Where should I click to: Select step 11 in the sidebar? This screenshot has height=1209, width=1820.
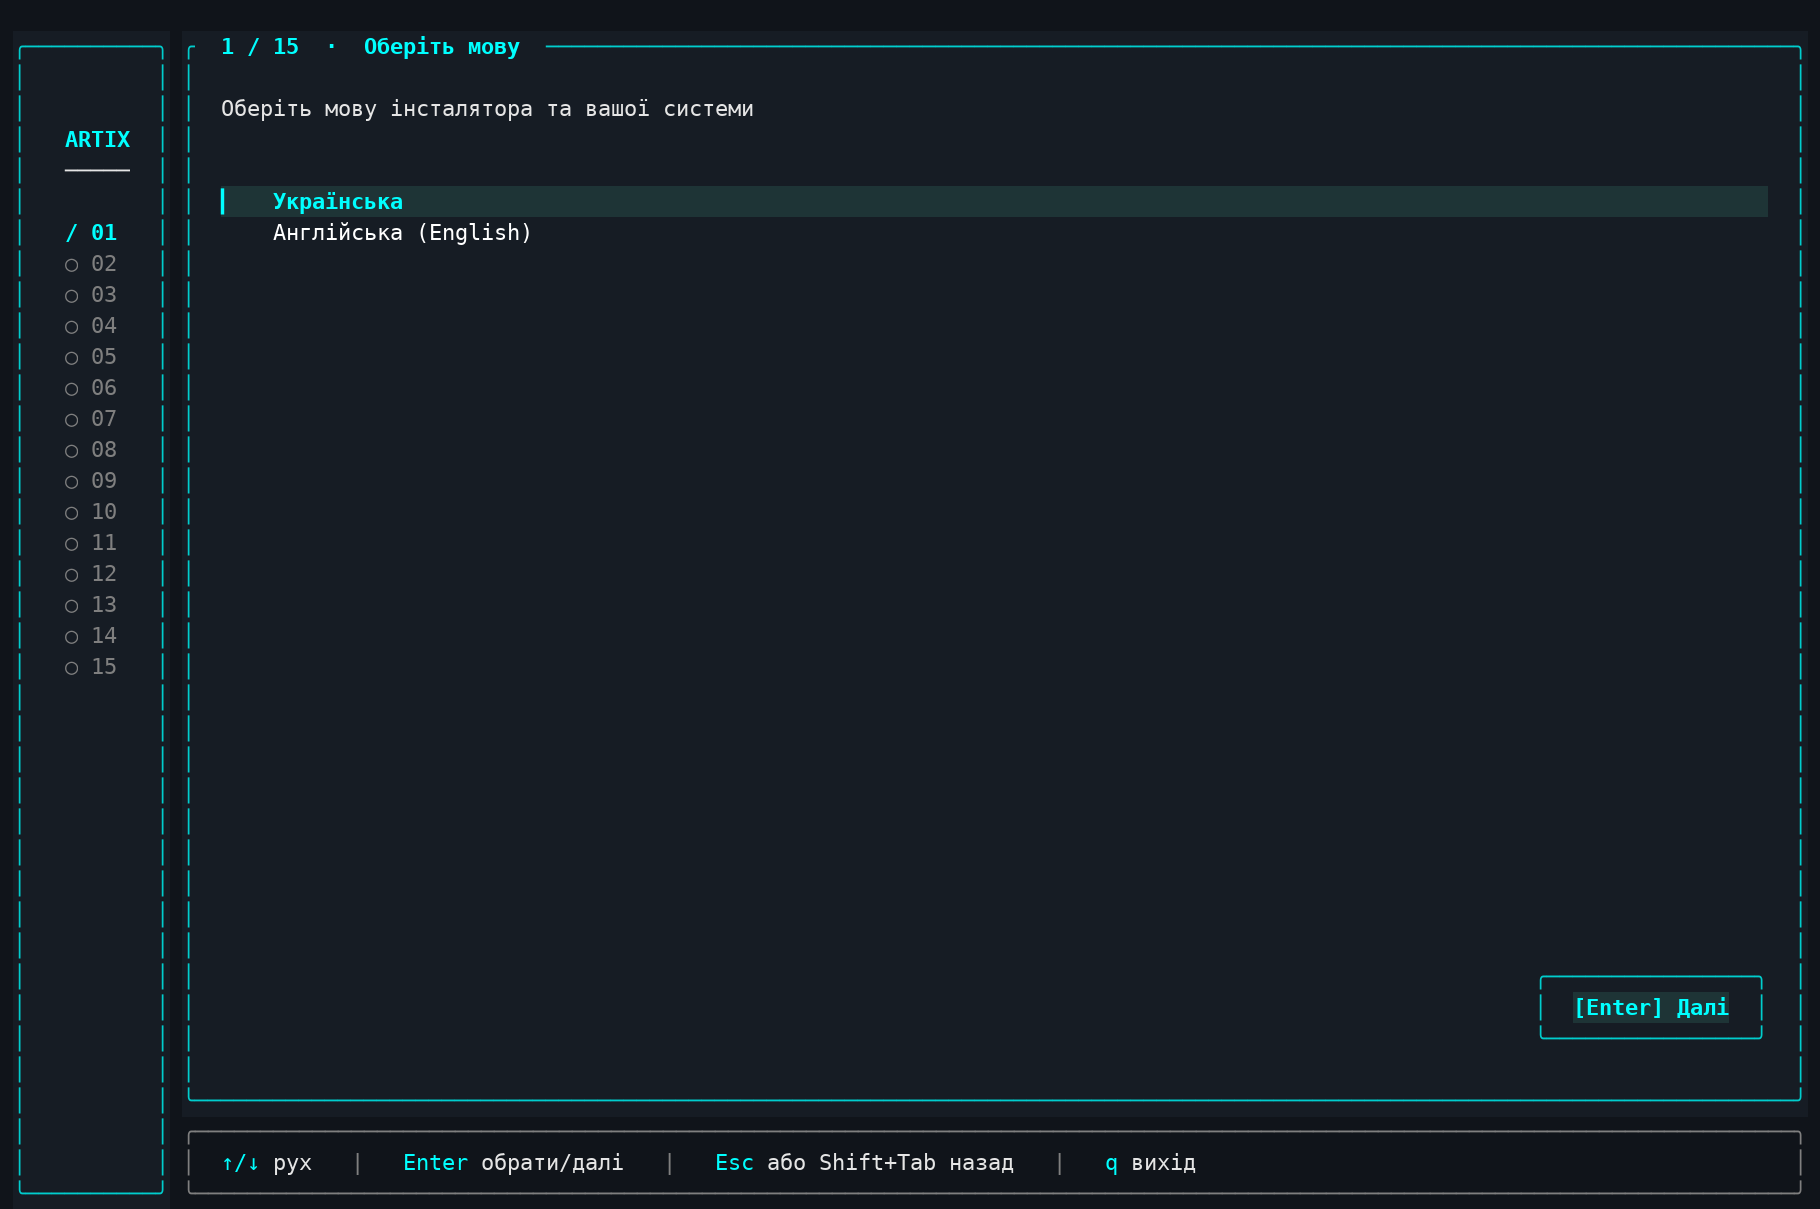point(91,543)
